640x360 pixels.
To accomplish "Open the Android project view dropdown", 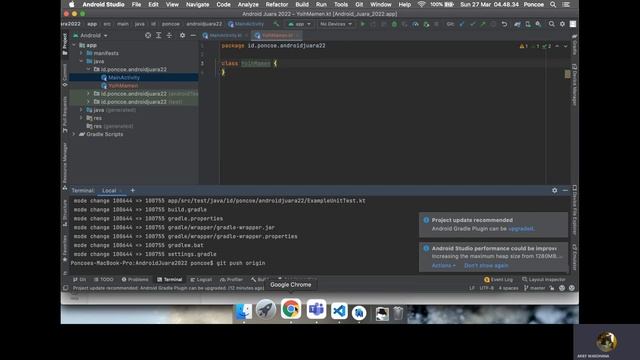I will click(x=91, y=36).
